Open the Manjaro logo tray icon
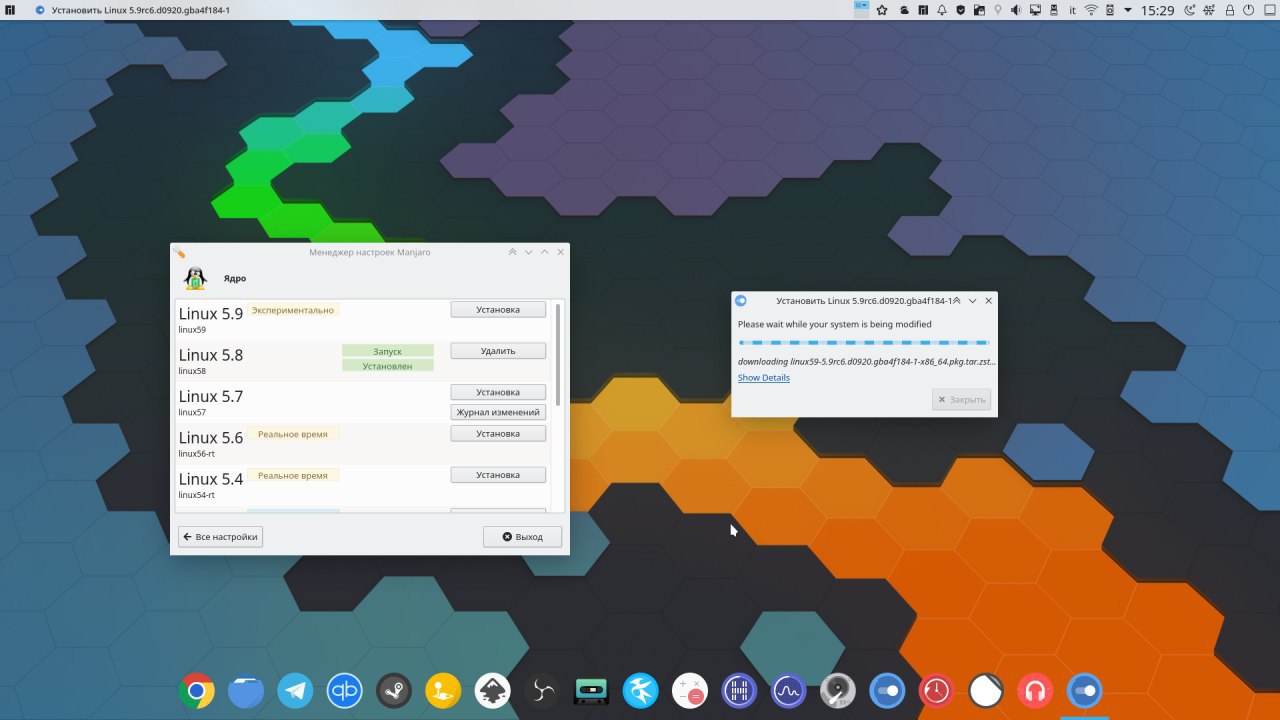This screenshot has width=1280, height=720. [923, 10]
